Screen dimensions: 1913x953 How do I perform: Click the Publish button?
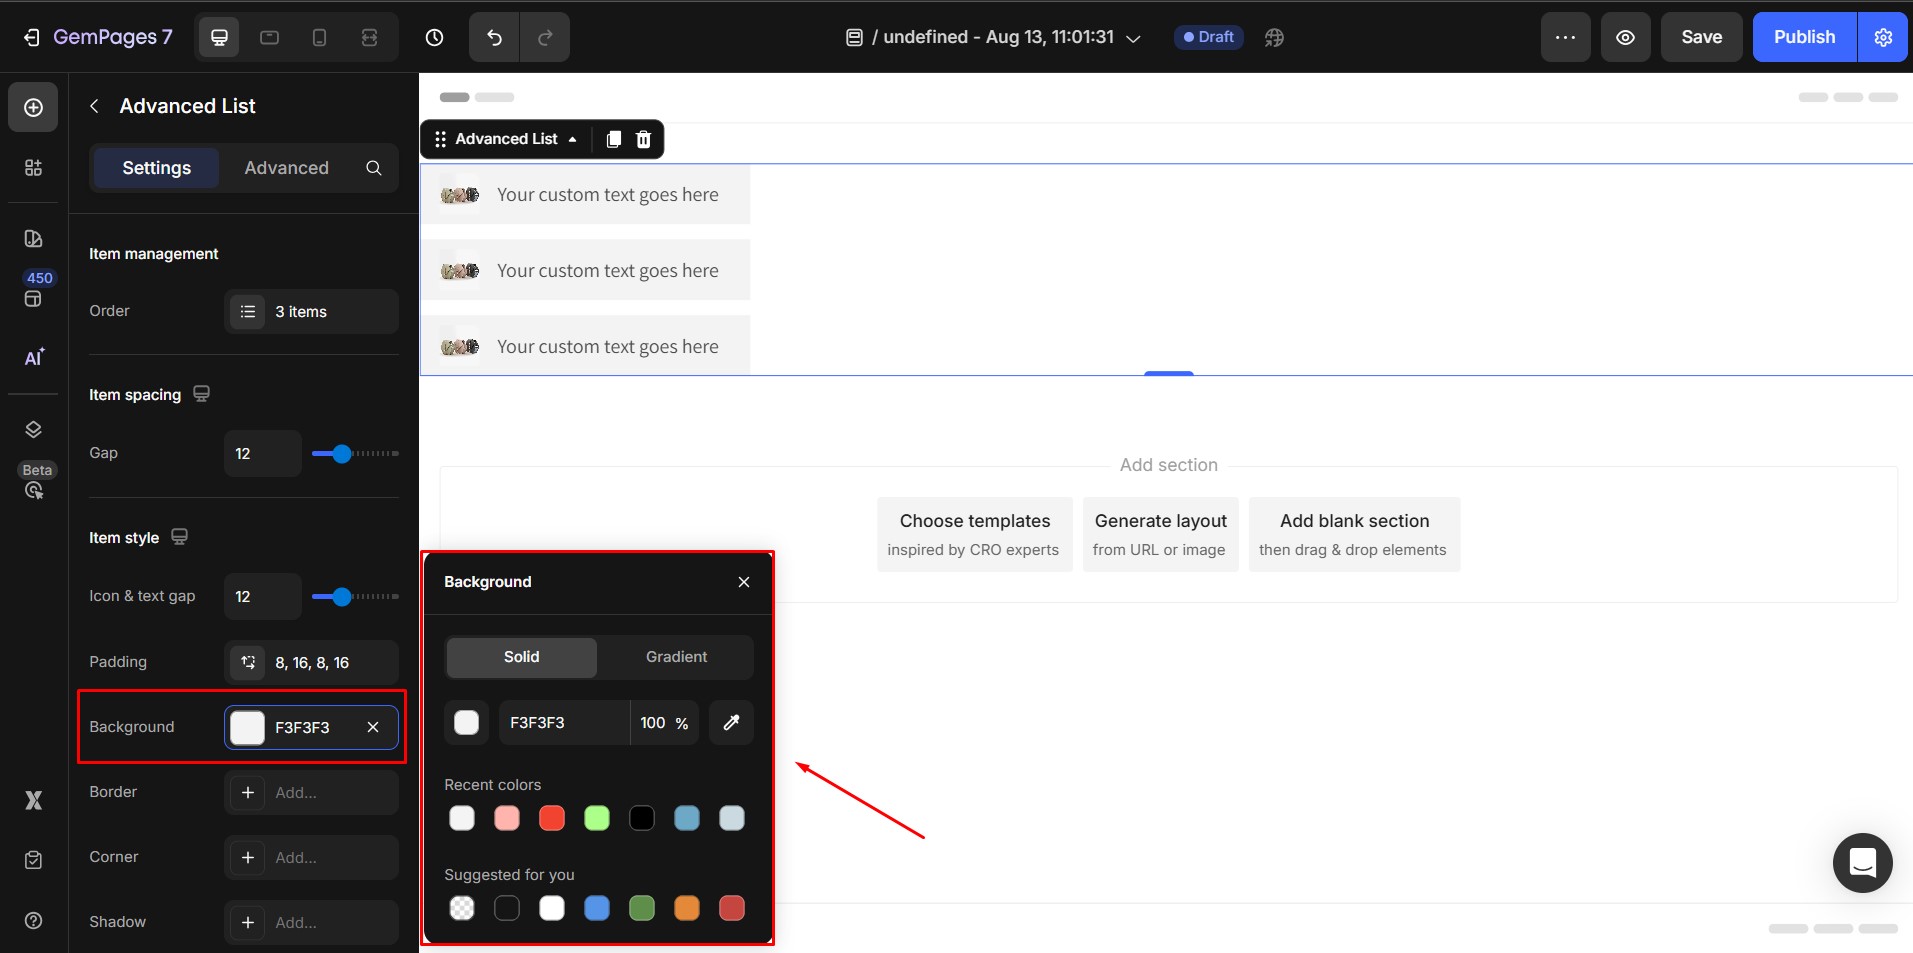tap(1804, 37)
